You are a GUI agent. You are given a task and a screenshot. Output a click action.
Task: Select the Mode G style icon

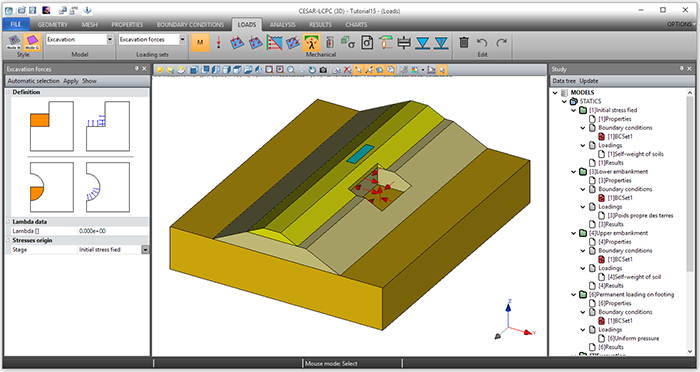[x=32, y=42]
